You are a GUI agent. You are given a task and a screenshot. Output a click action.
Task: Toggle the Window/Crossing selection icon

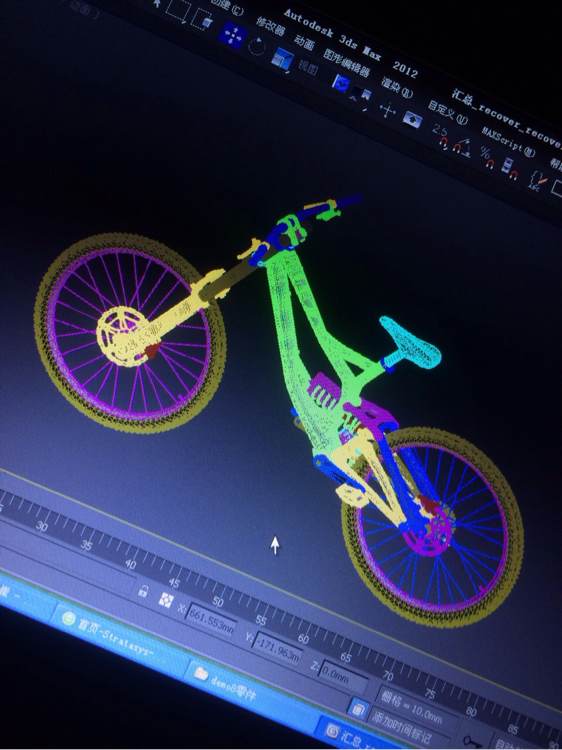coord(202,19)
